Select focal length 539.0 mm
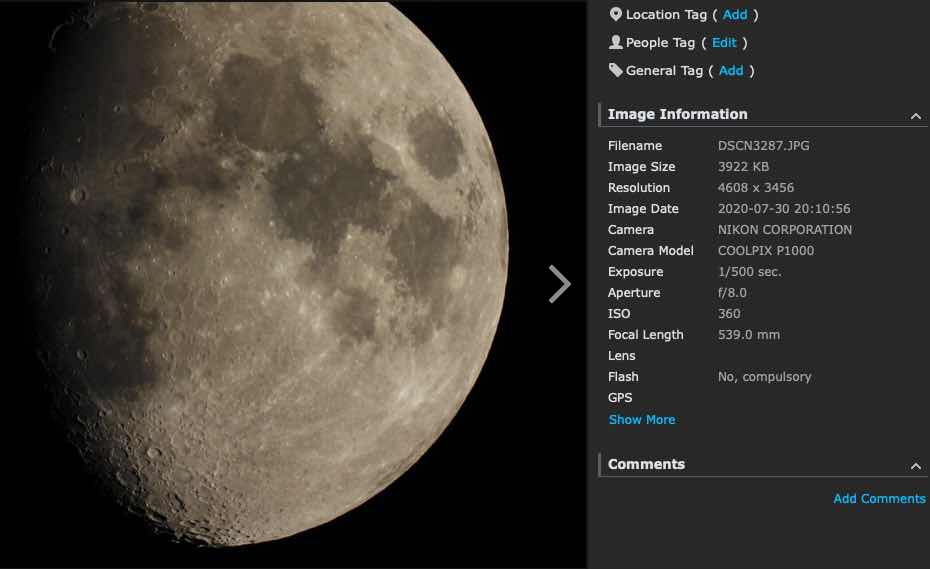 pos(749,335)
